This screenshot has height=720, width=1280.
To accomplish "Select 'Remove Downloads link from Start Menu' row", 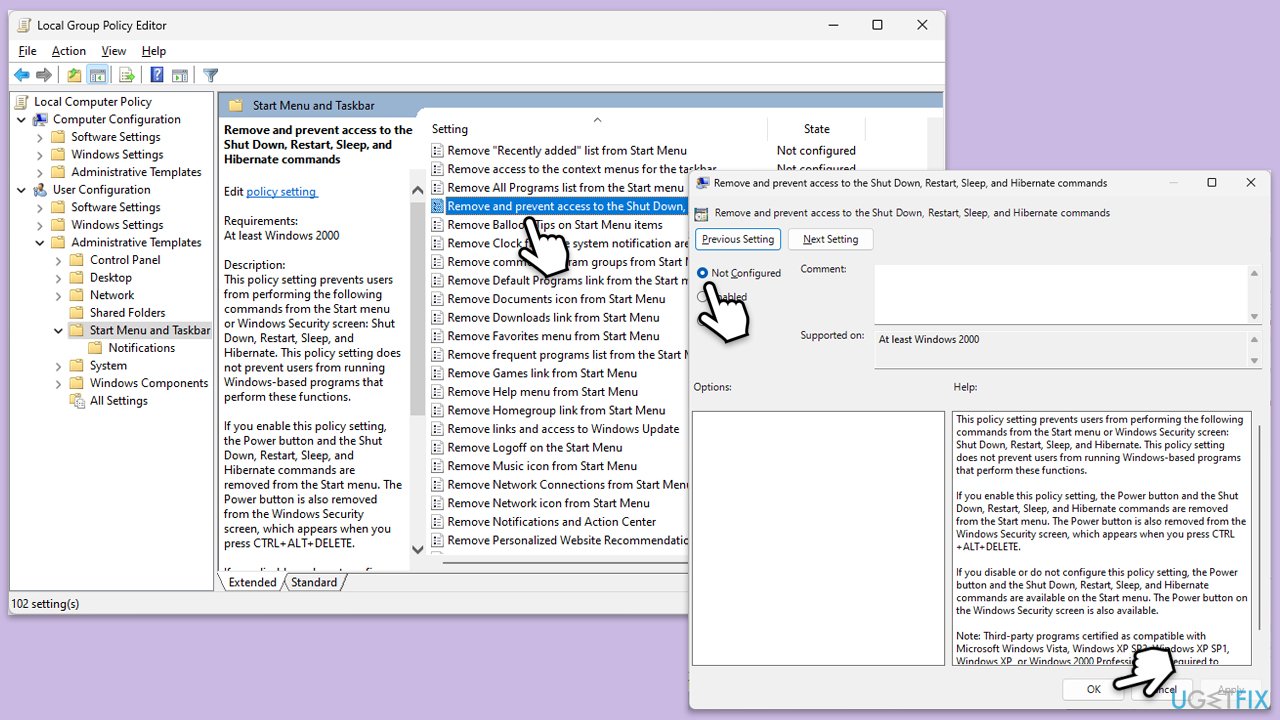I will (x=558, y=317).
